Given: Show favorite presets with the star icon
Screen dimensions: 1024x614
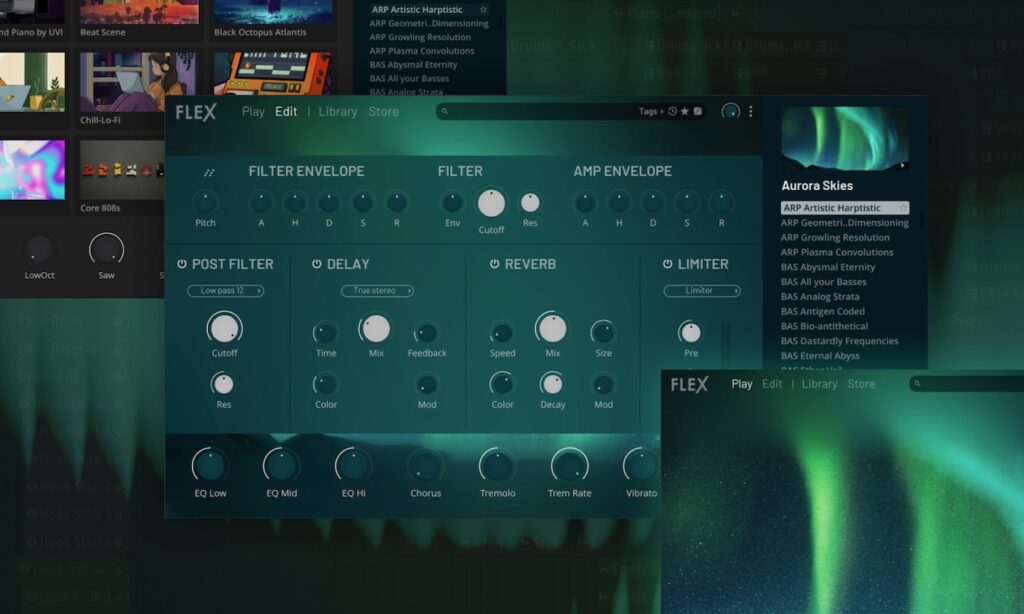Looking at the screenshot, I should (x=684, y=112).
